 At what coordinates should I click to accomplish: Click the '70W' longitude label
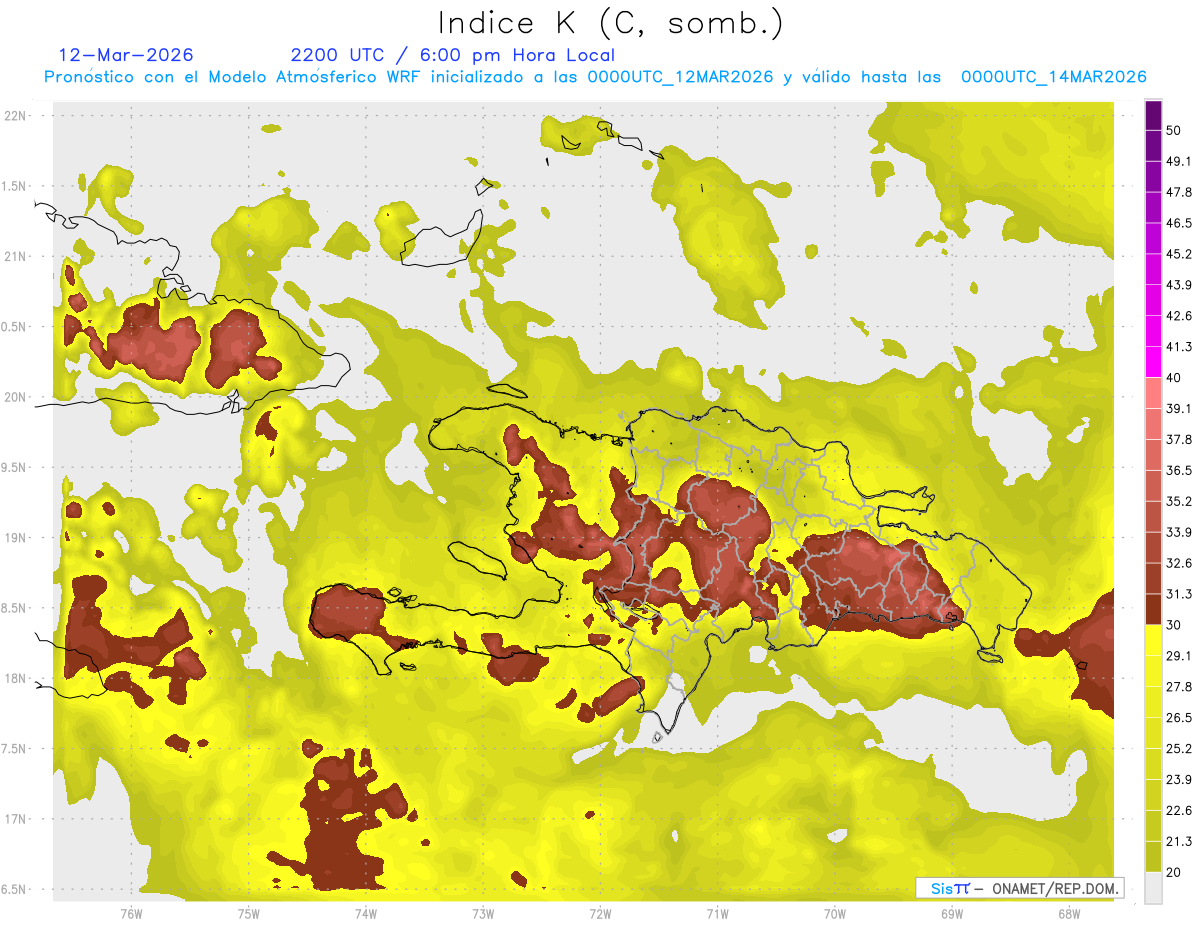point(835,913)
